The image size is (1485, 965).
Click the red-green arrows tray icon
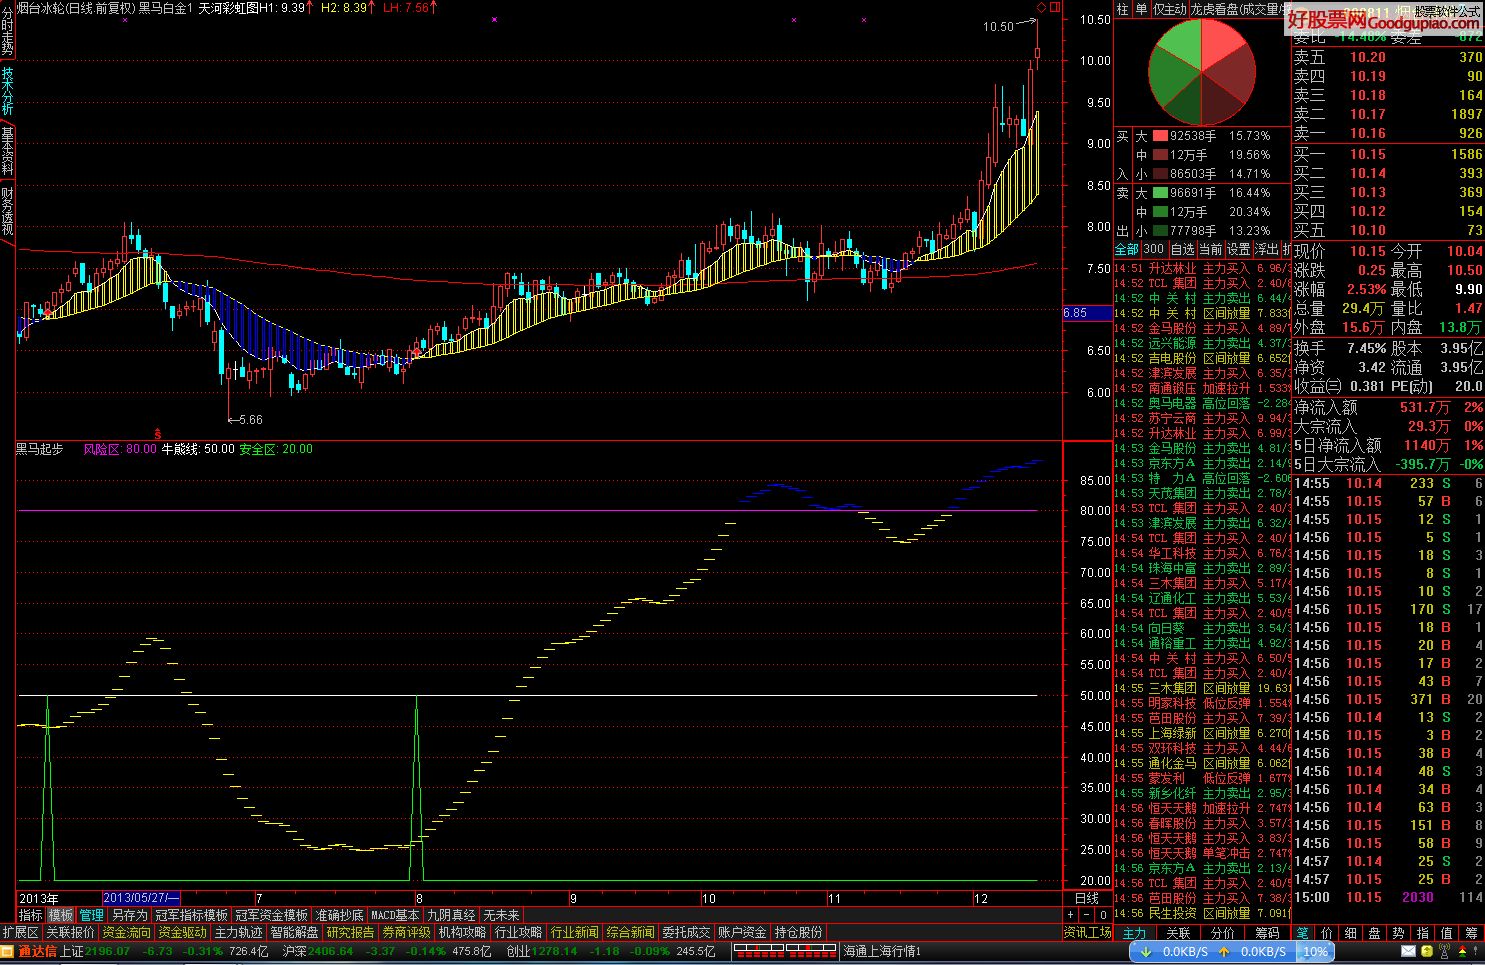1462,951
